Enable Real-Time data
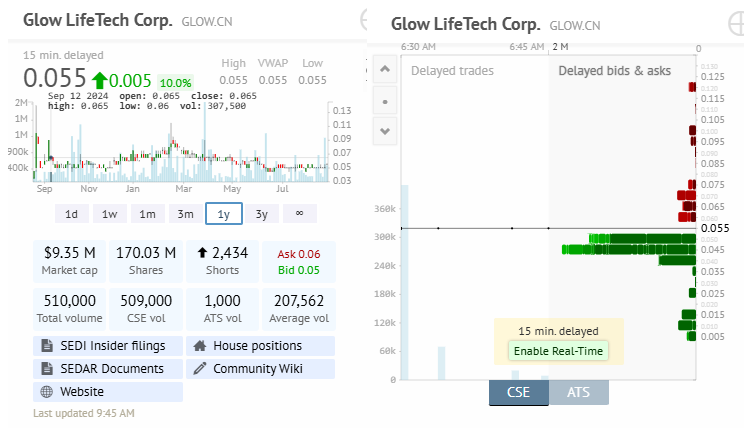The image size is (753, 433). 558,351
